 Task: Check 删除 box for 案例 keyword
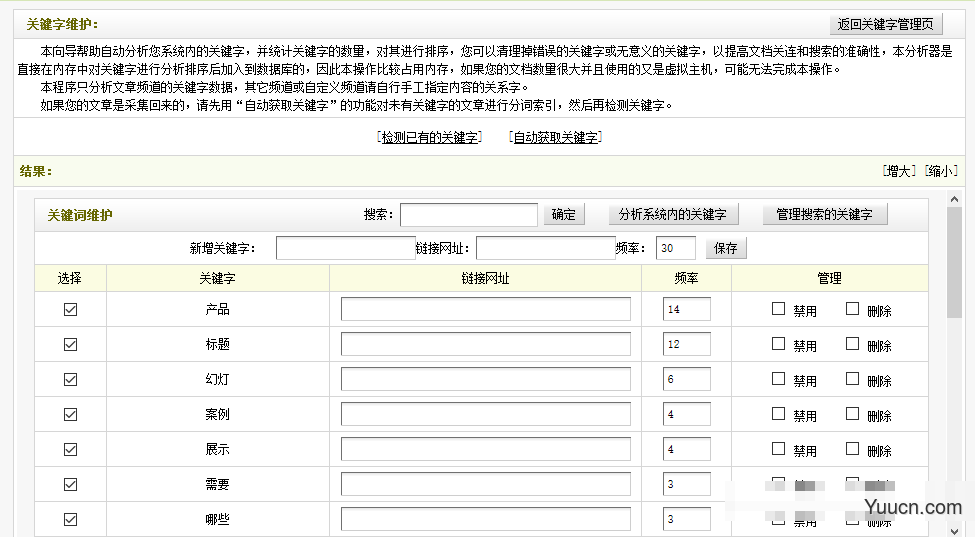tap(852, 414)
